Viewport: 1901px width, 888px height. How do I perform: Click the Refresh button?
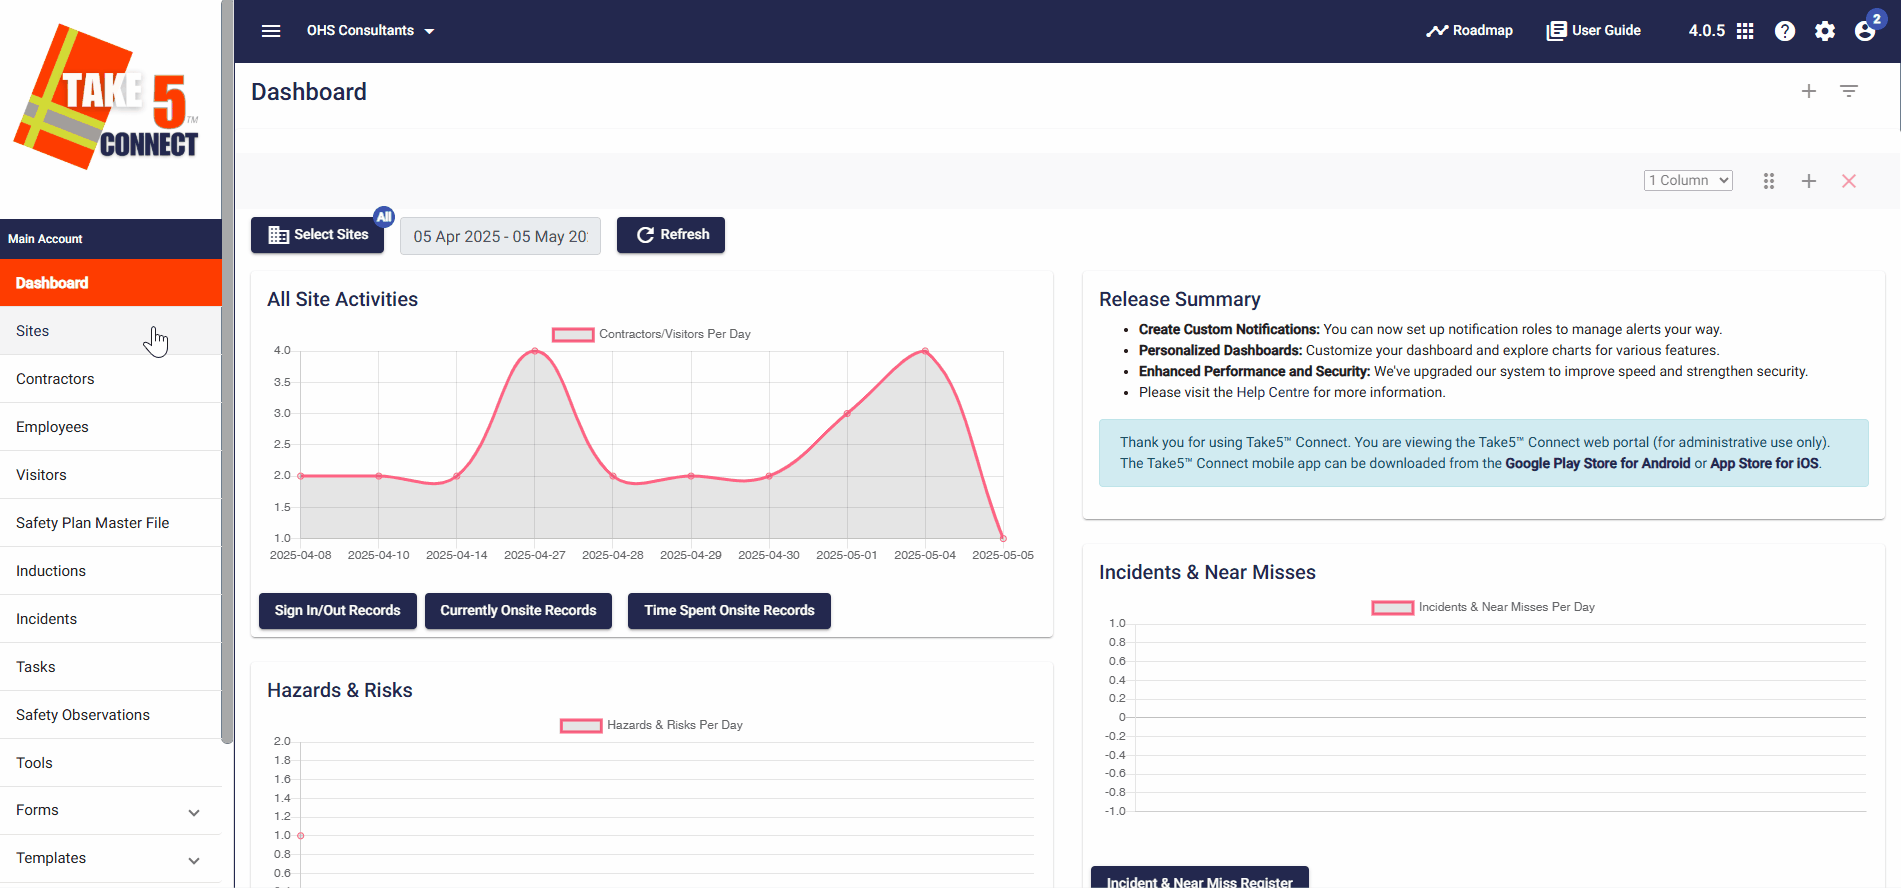pos(671,235)
